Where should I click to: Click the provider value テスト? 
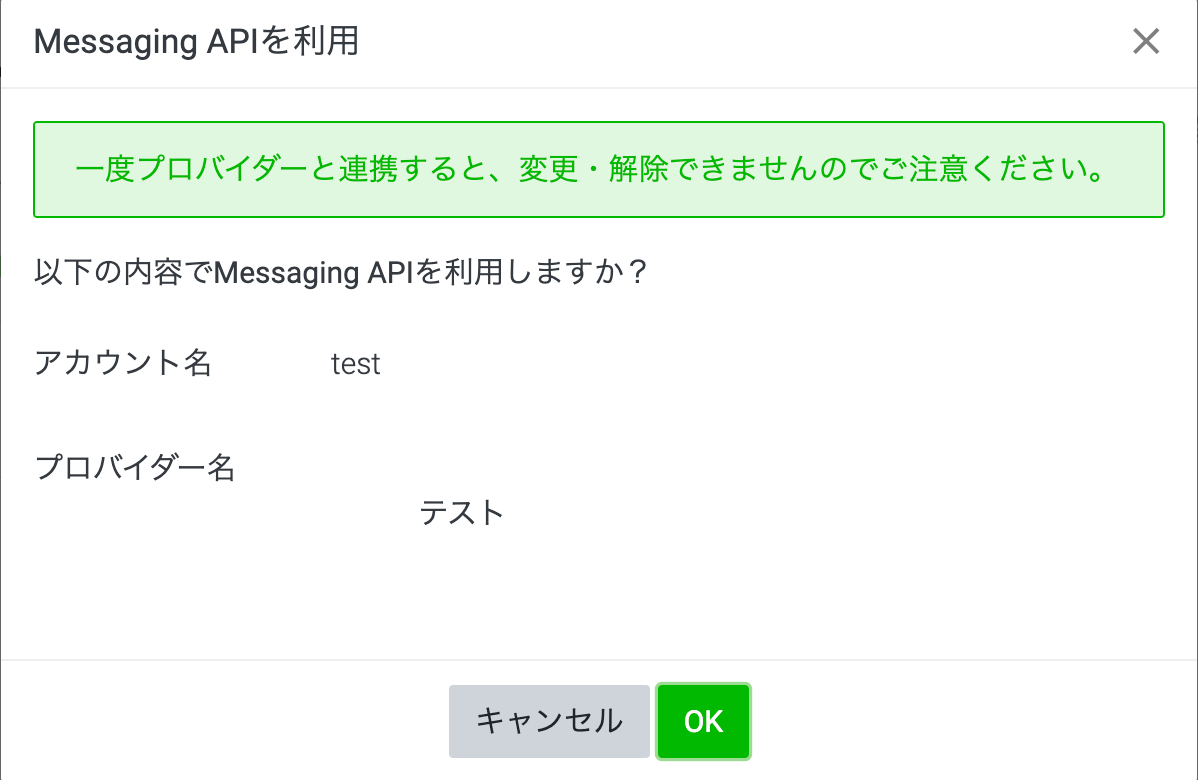462,513
